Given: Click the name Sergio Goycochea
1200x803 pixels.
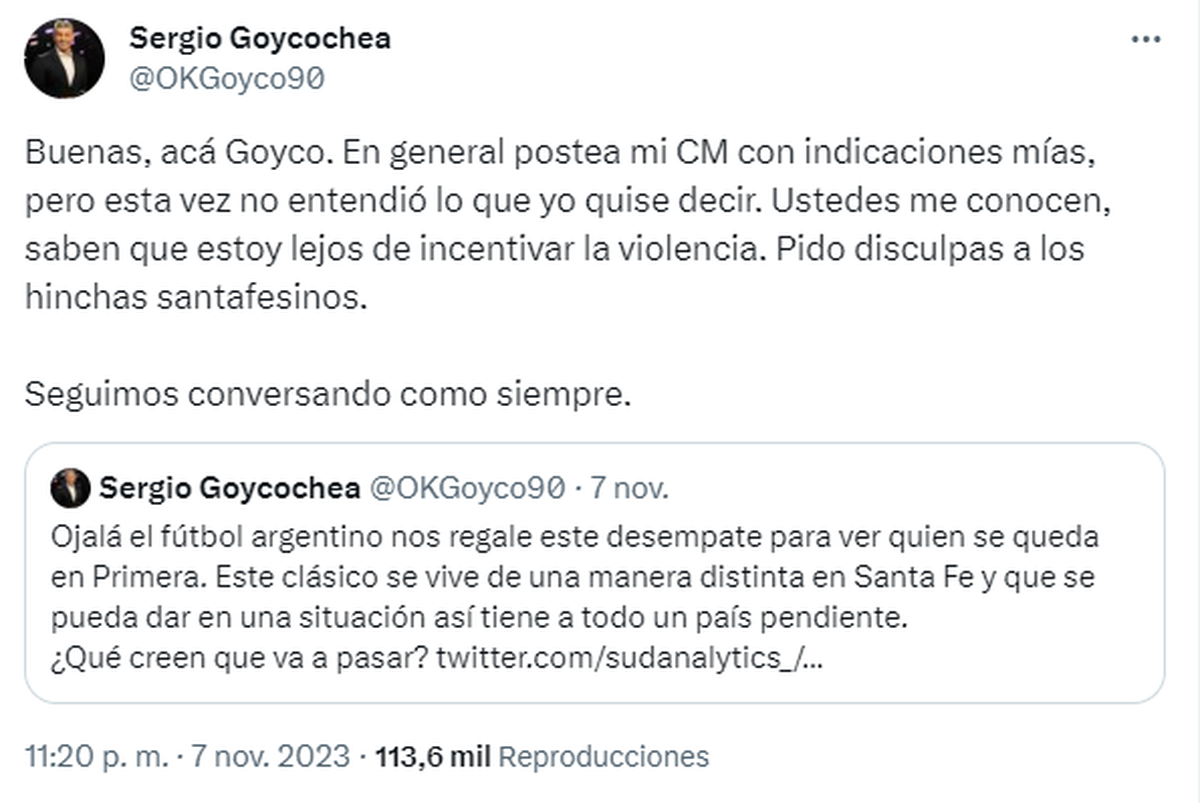Looking at the screenshot, I should (x=259, y=38).
